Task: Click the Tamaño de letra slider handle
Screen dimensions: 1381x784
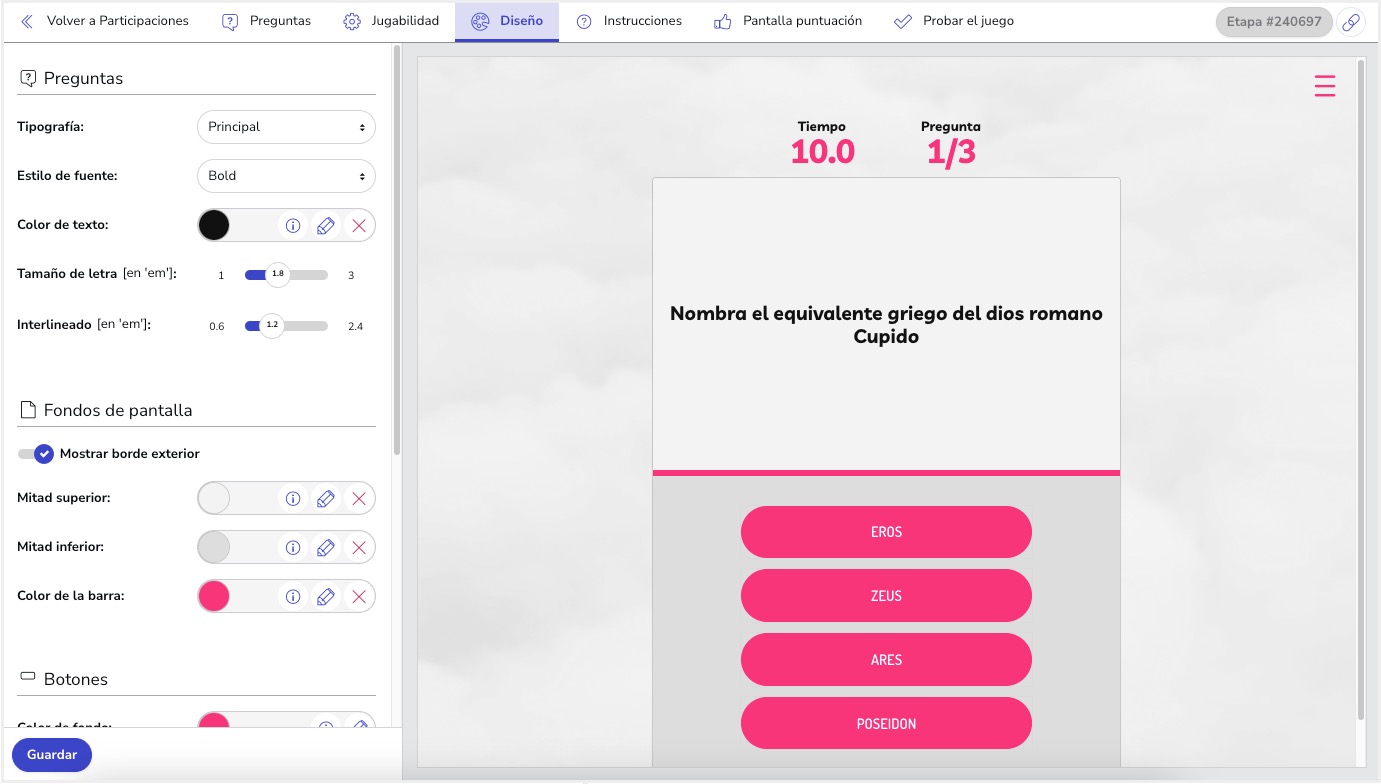Action: [x=278, y=274]
